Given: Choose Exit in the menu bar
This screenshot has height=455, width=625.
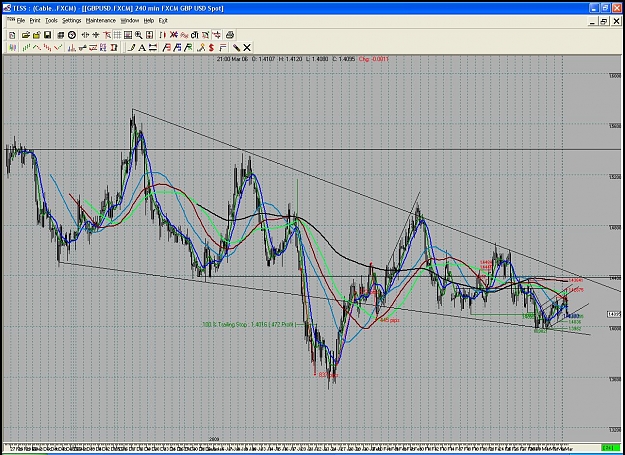Looking at the screenshot, I should tap(163, 21).
